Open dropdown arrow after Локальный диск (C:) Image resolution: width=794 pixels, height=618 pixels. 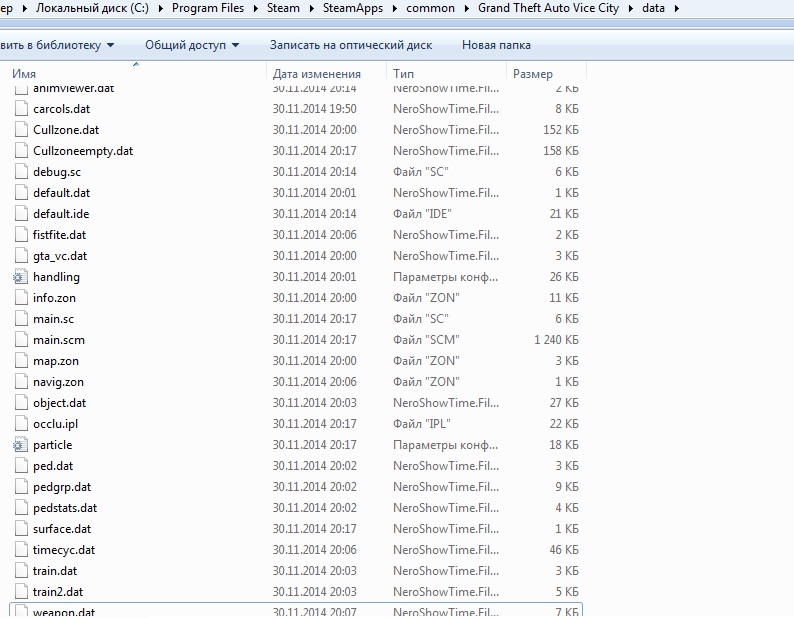click(161, 8)
